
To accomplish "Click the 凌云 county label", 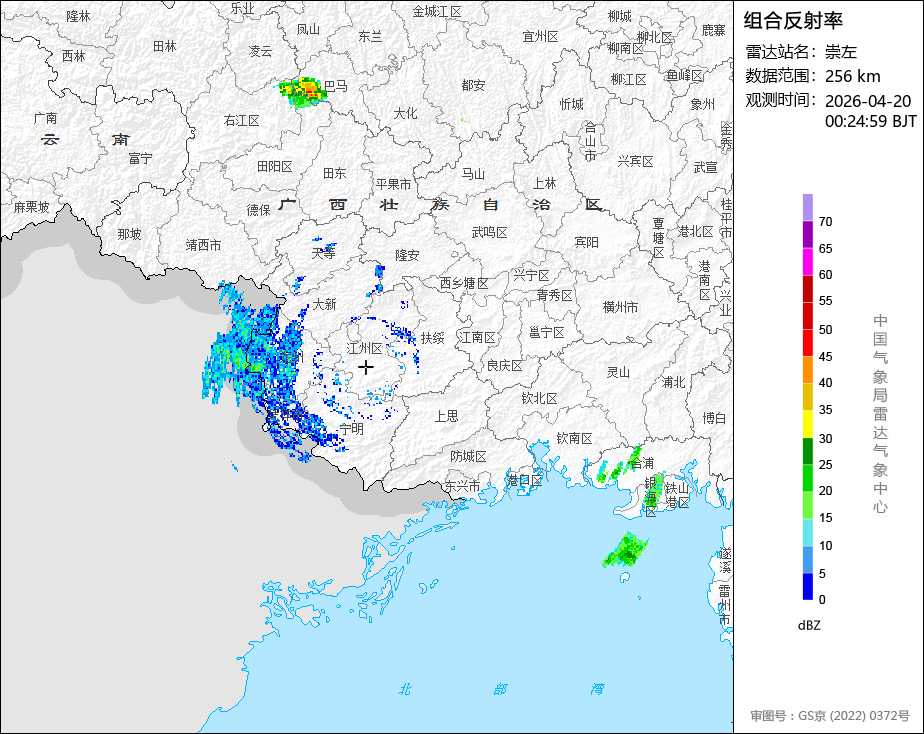I will pos(260,51).
